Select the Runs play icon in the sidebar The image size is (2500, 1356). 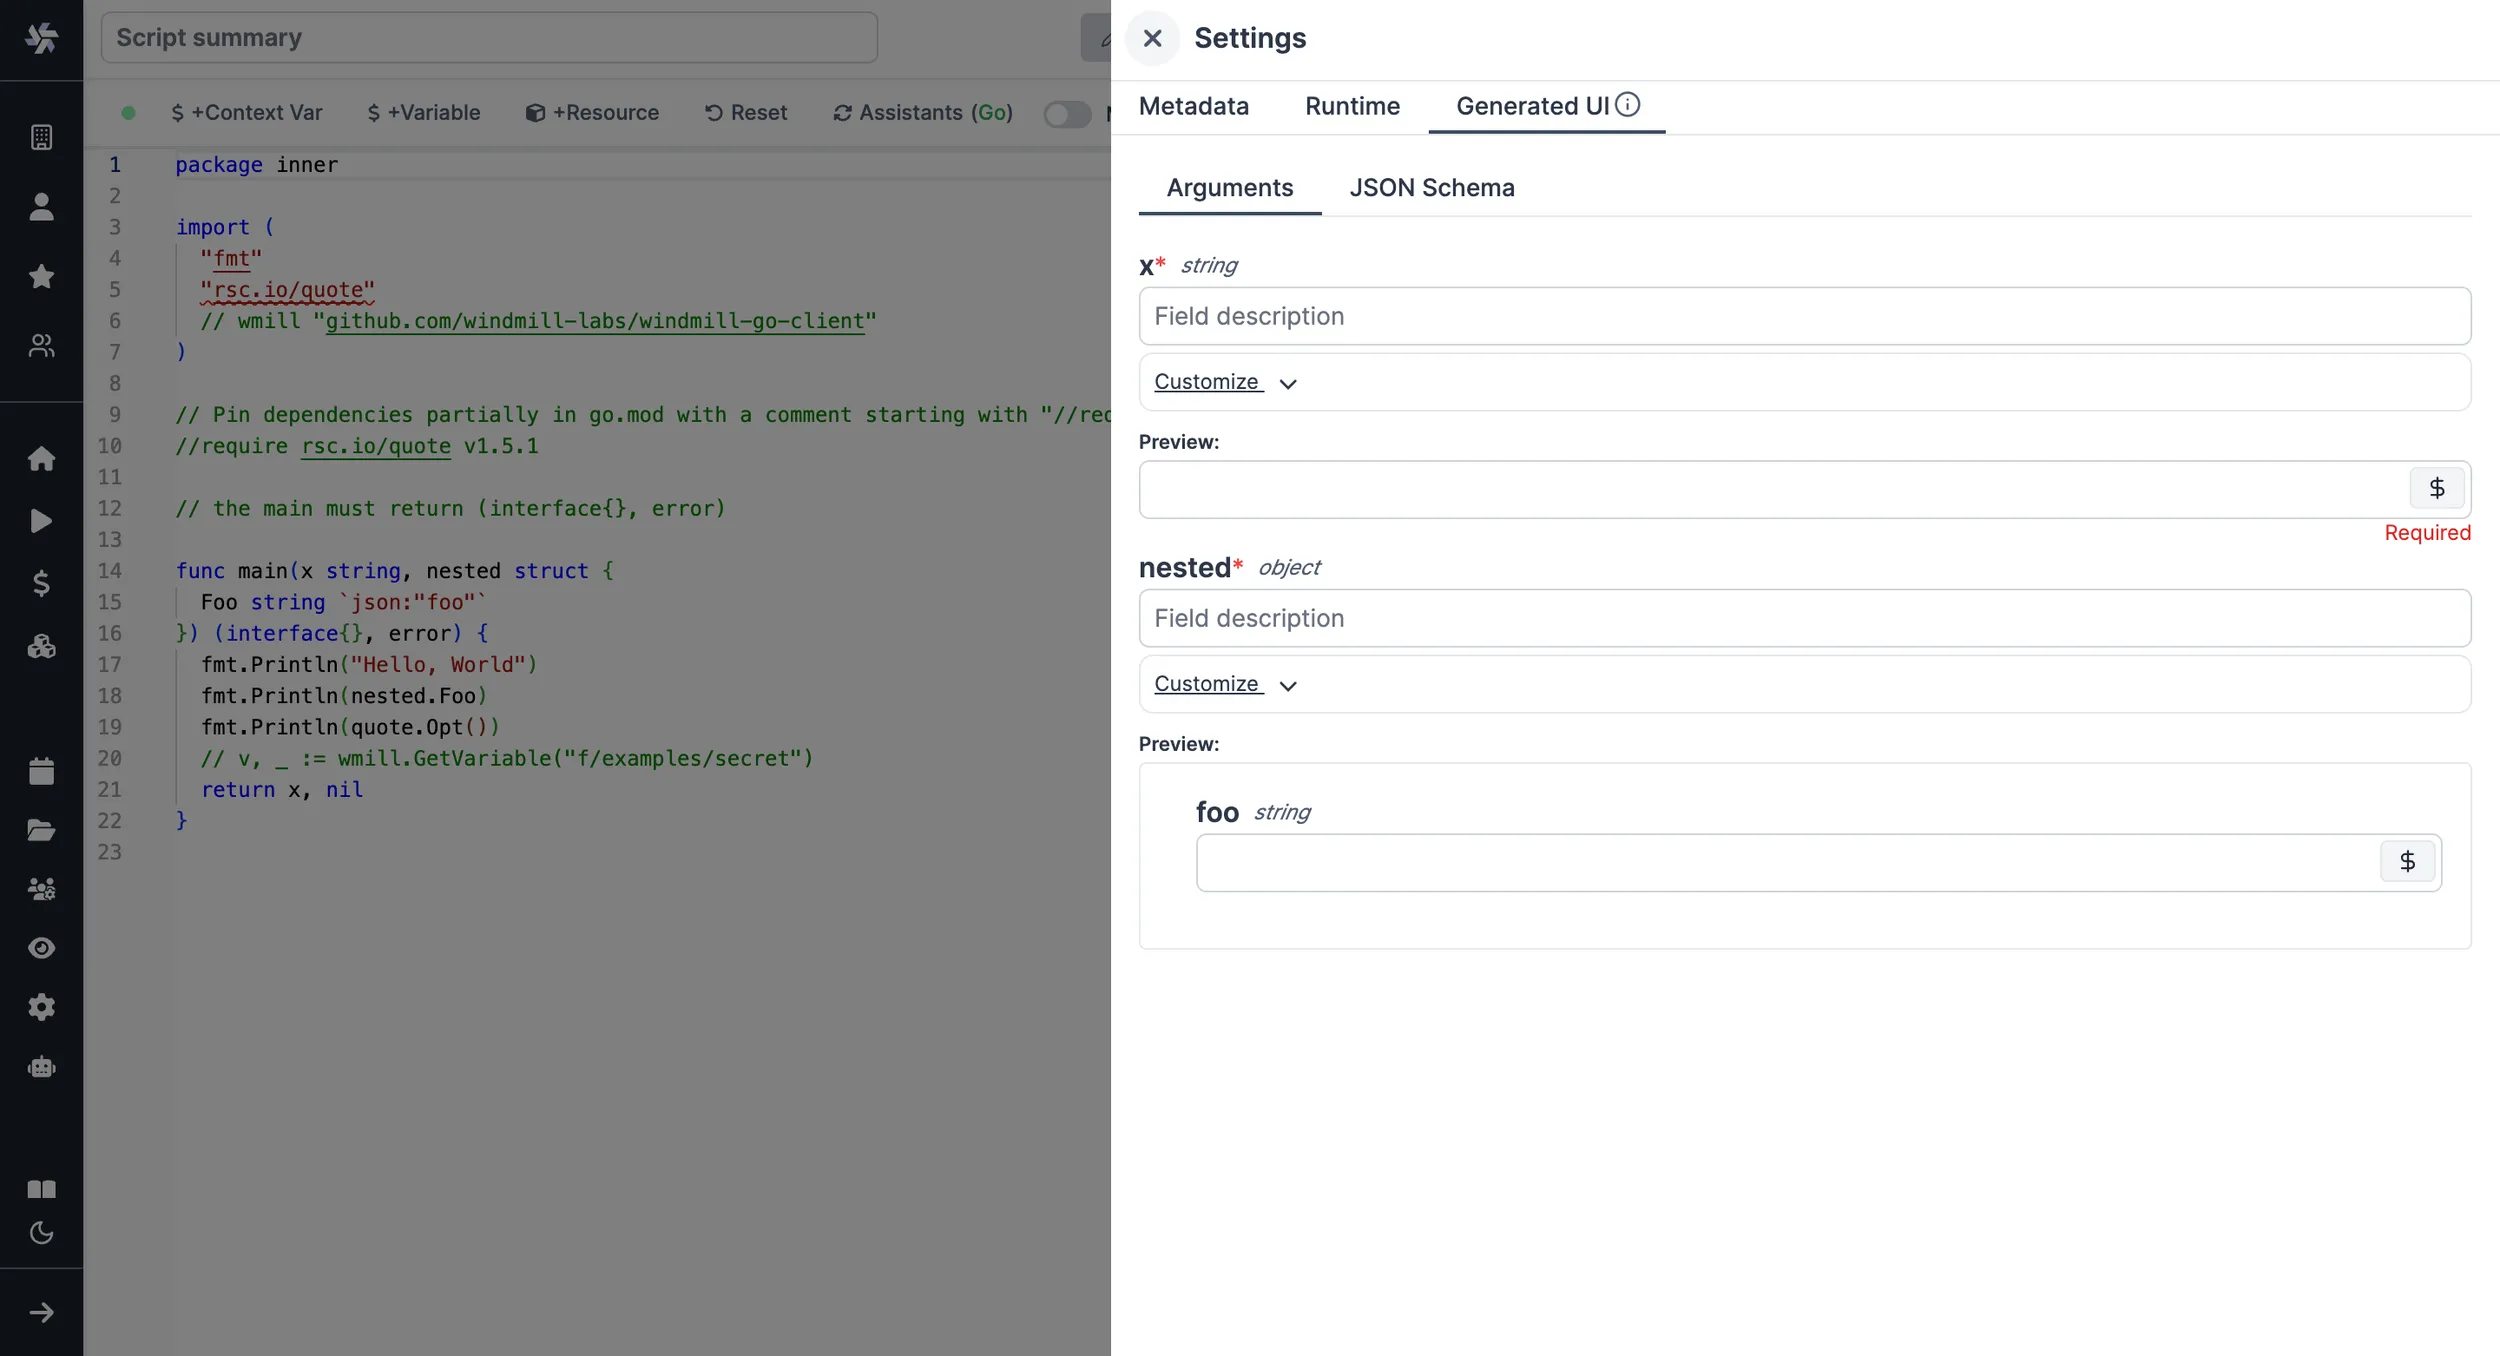[x=41, y=521]
